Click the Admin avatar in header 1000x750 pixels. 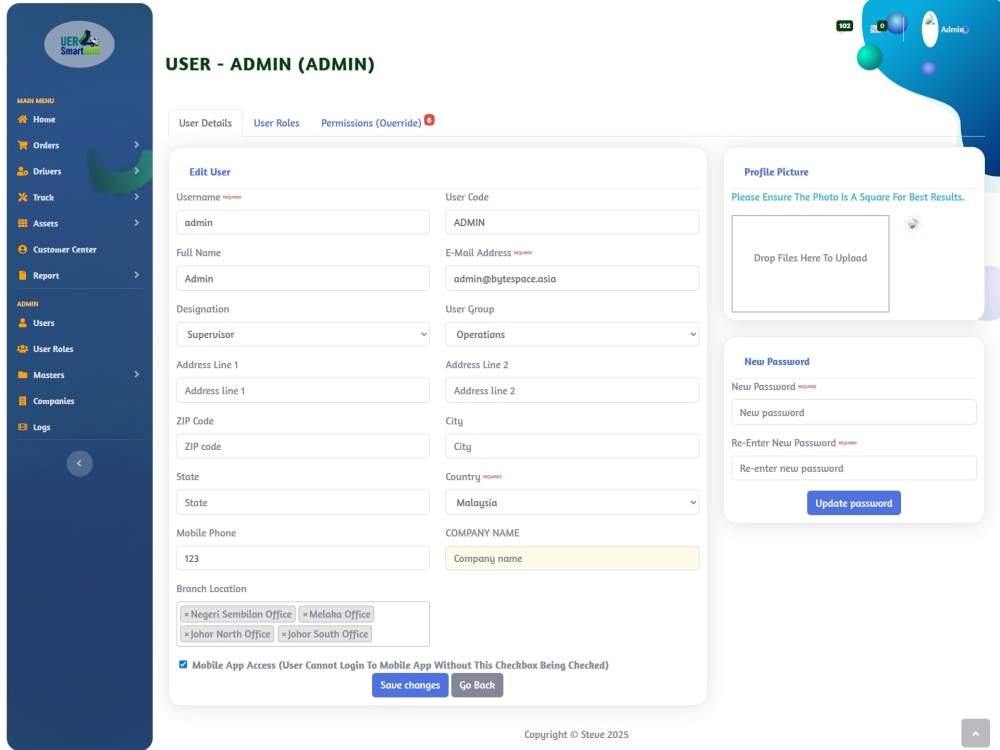coord(930,29)
